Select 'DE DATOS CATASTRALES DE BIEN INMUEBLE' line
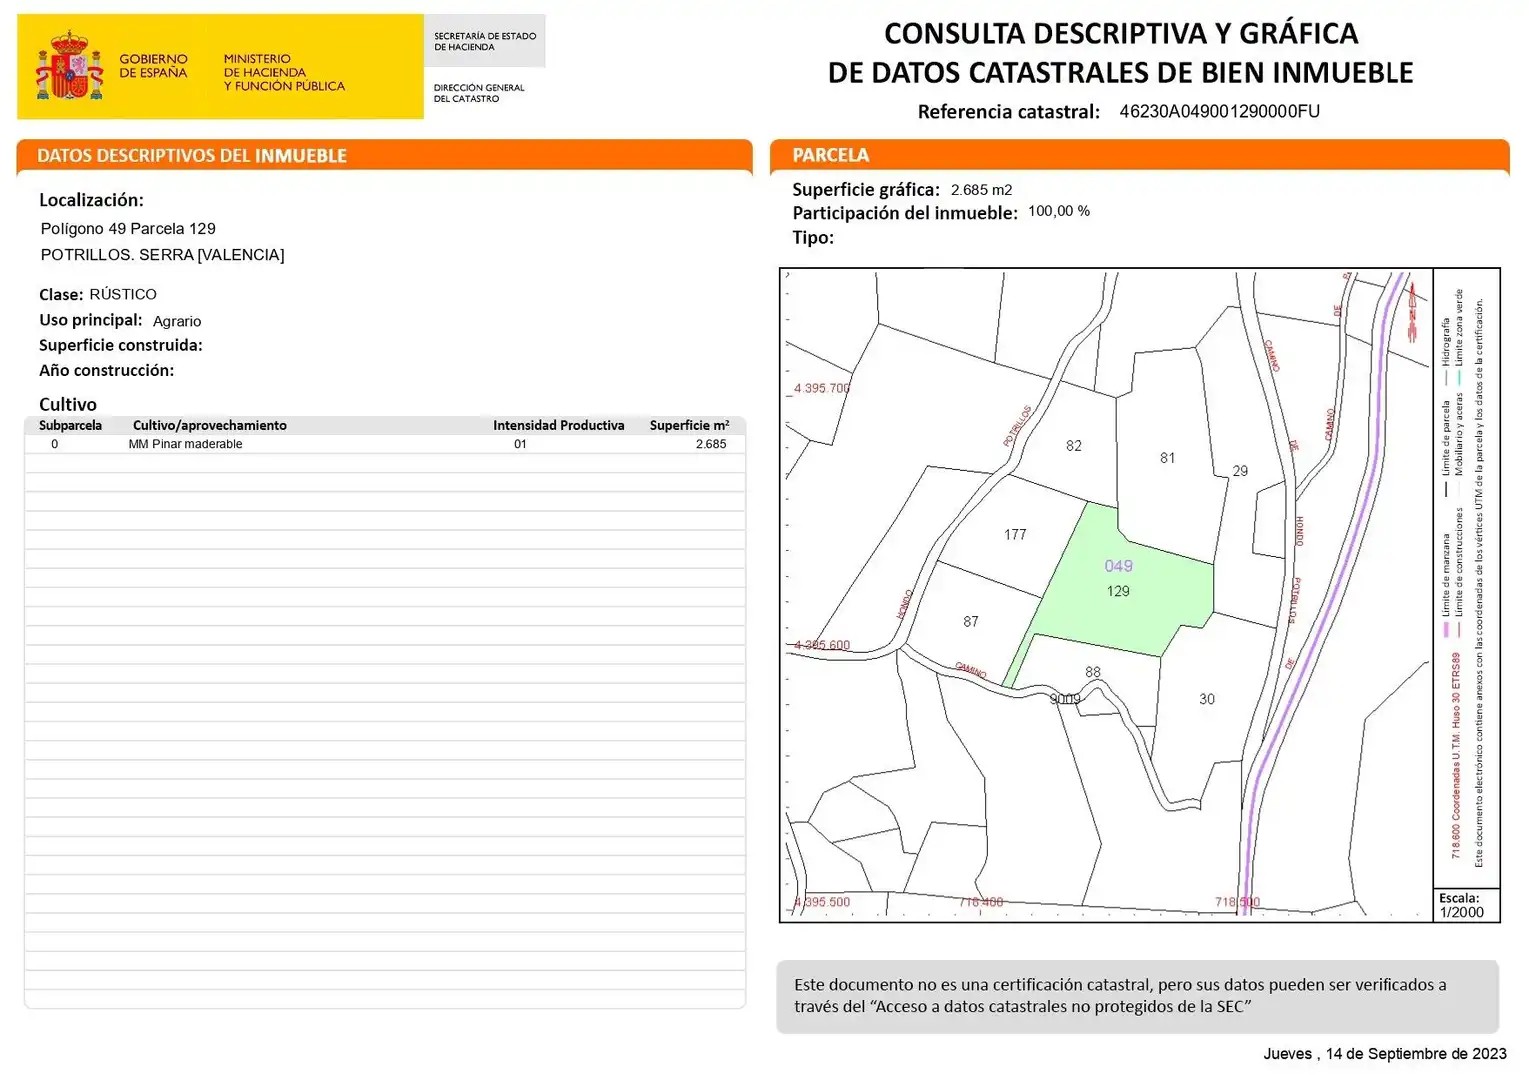The height and width of the screenshot is (1080, 1529). (x=1120, y=73)
